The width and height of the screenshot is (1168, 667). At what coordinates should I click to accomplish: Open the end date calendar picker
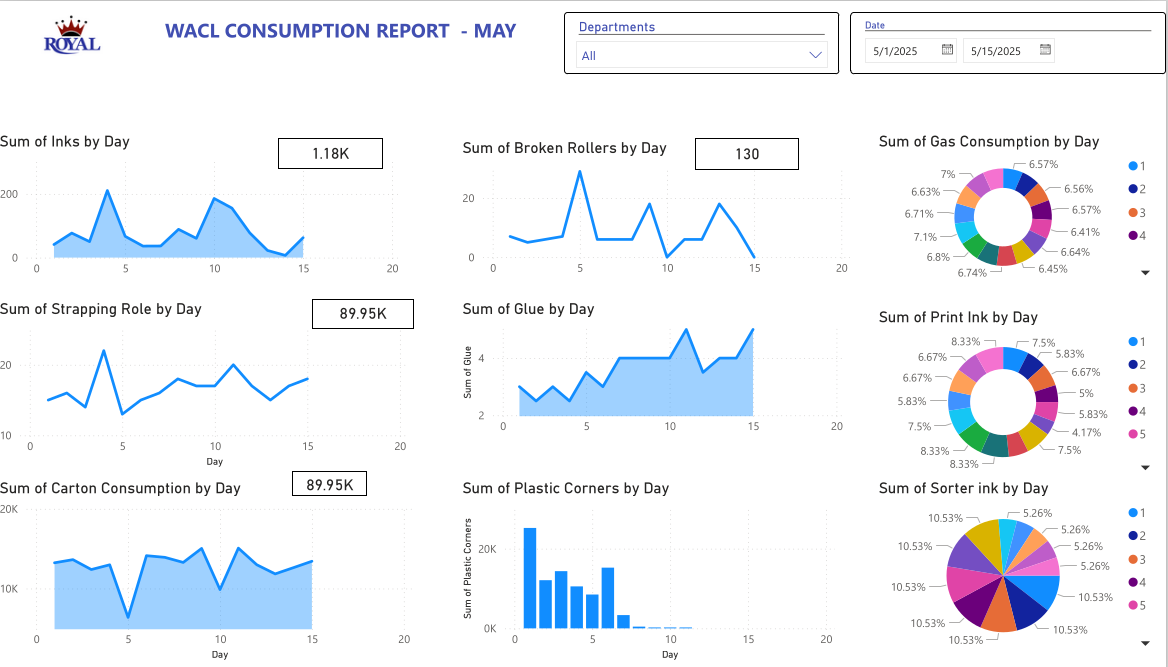tap(1045, 50)
